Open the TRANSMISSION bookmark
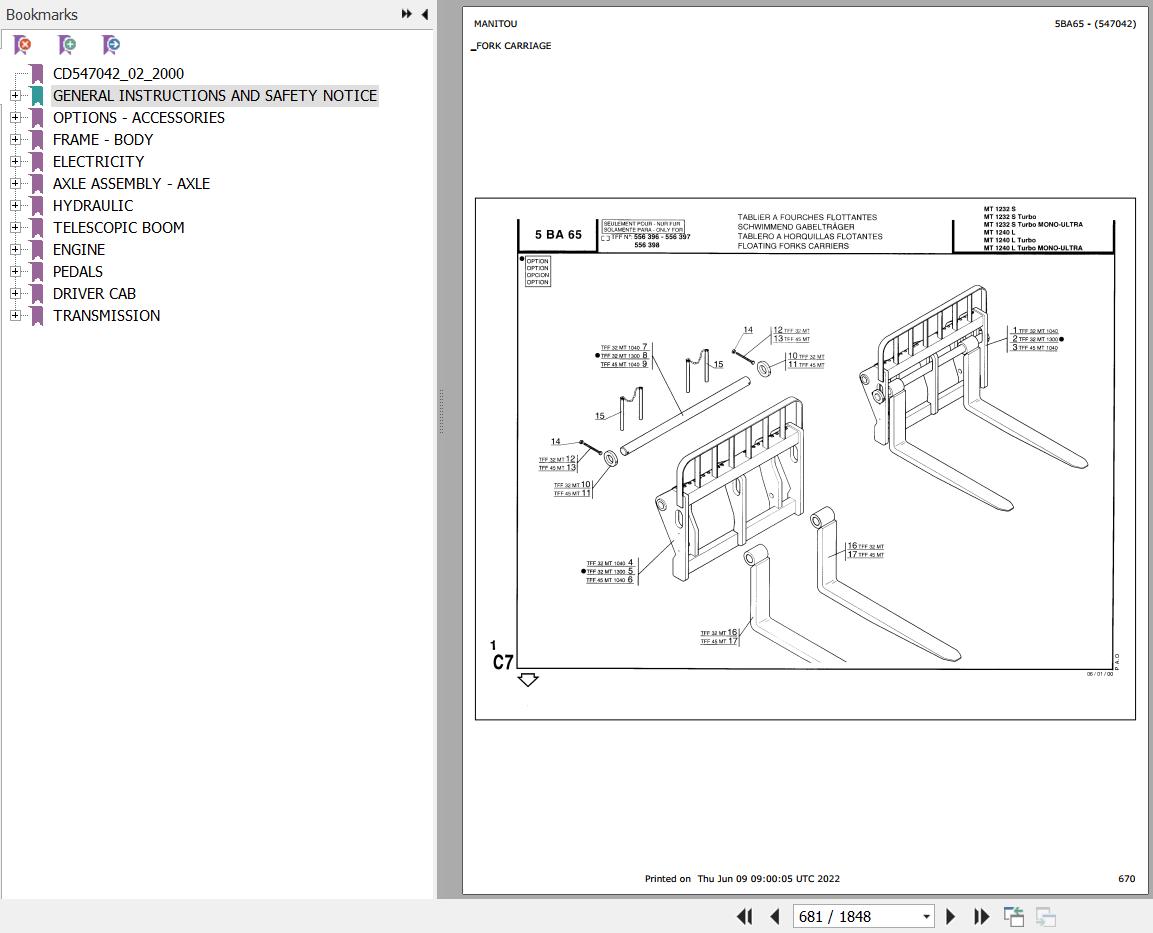 tap(107, 316)
